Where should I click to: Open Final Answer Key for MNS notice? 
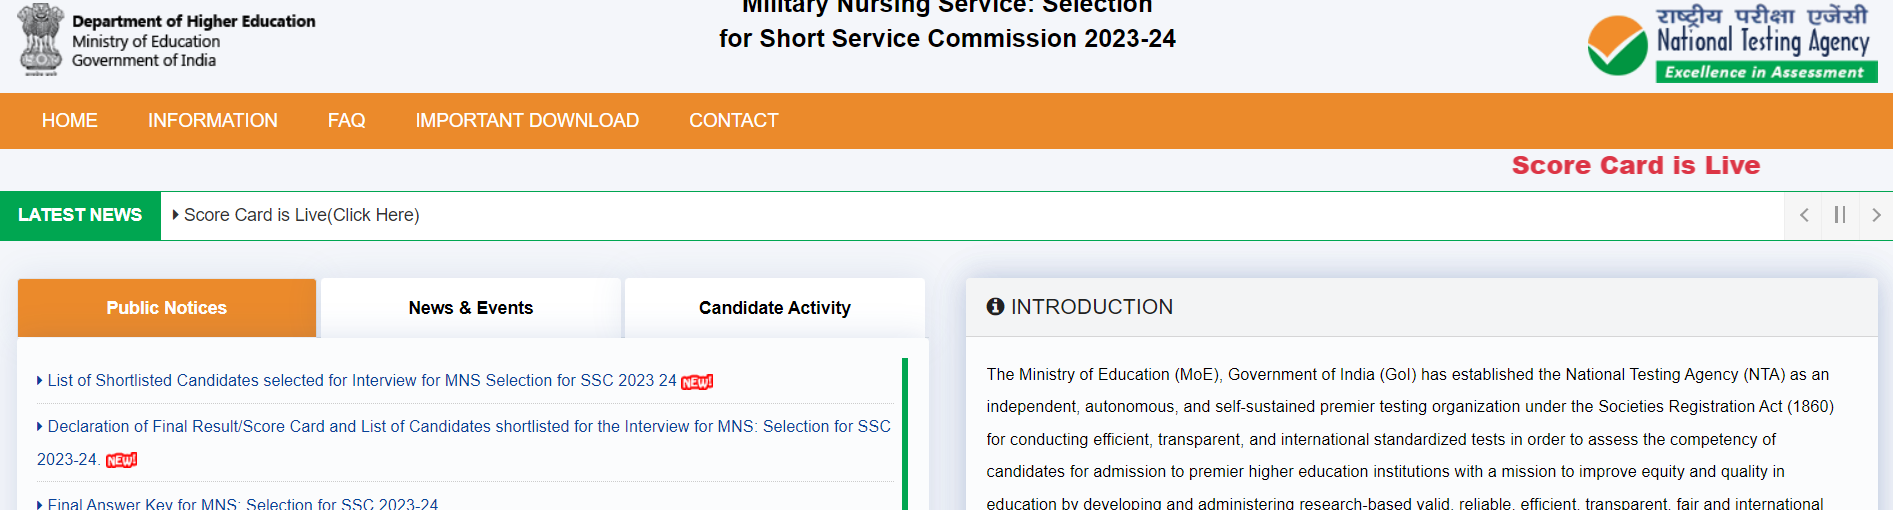tap(243, 503)
